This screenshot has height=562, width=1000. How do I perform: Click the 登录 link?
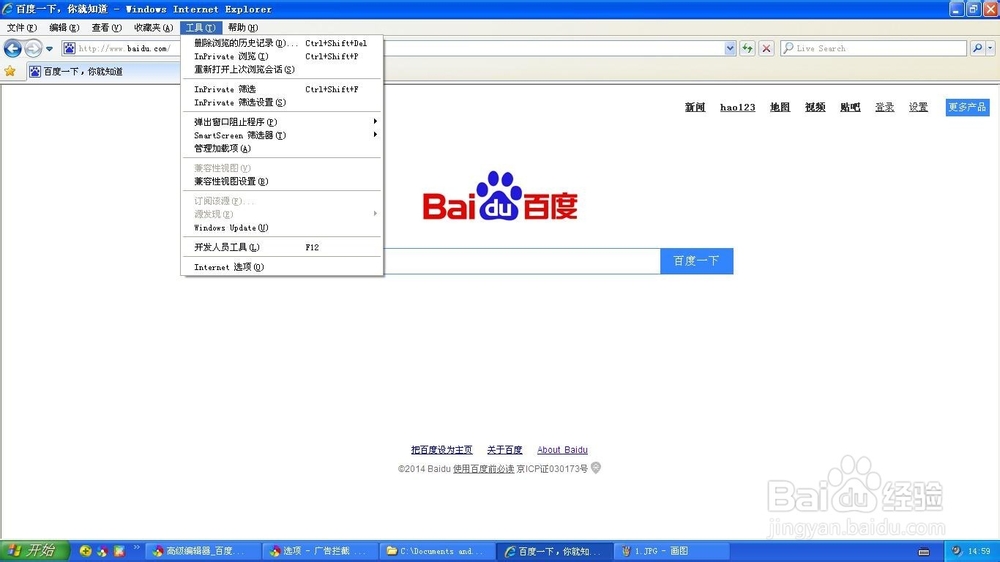pos(884,107)
